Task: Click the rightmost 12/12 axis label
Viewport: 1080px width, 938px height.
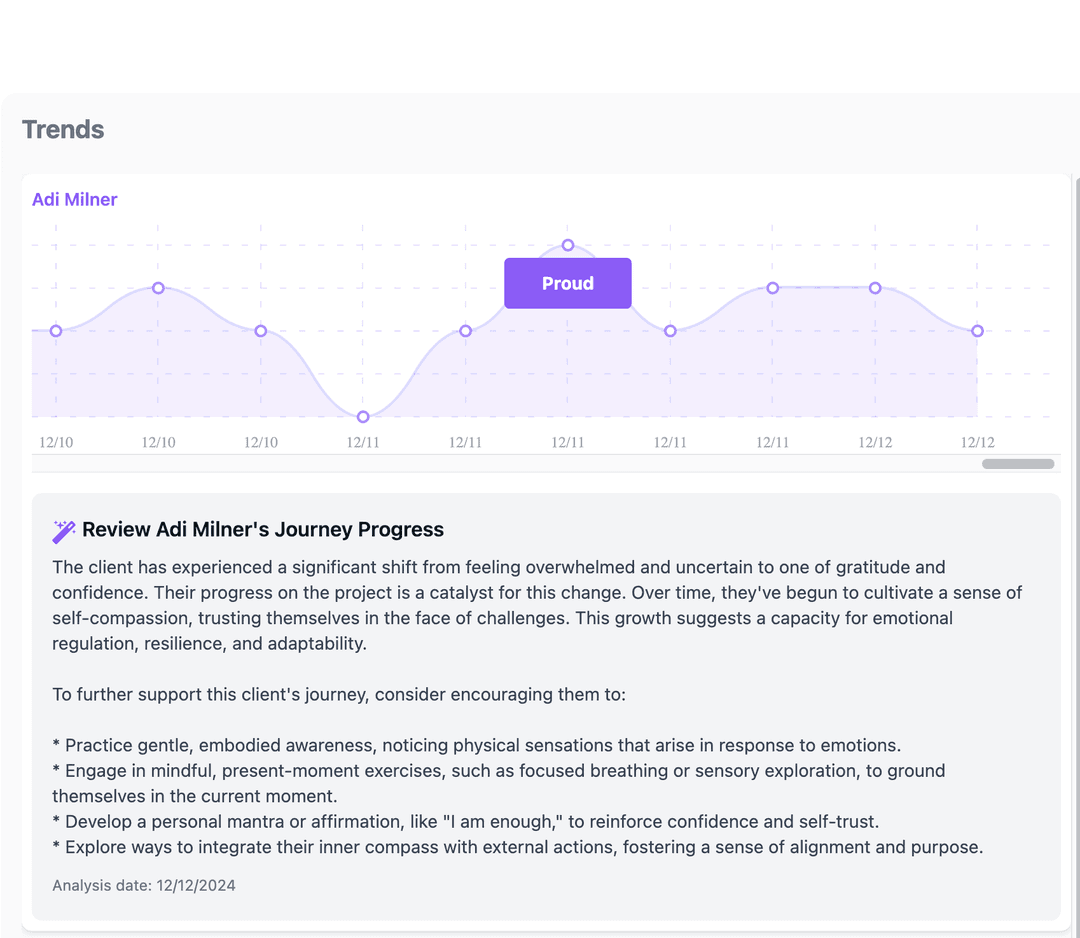Action: click(x=977, y=442)
